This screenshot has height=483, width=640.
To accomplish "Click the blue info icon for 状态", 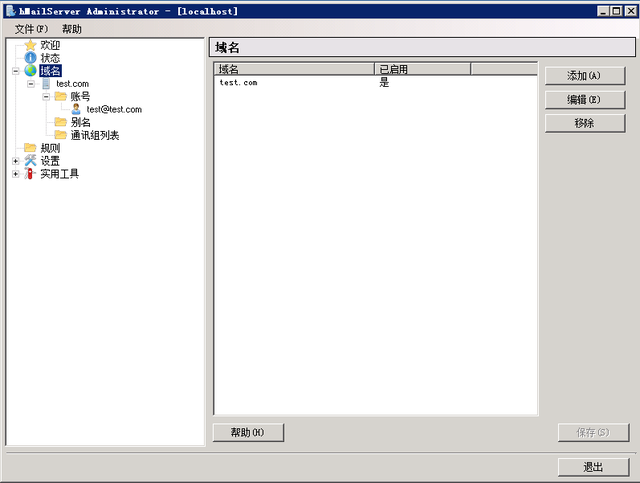I will point(30,58).
